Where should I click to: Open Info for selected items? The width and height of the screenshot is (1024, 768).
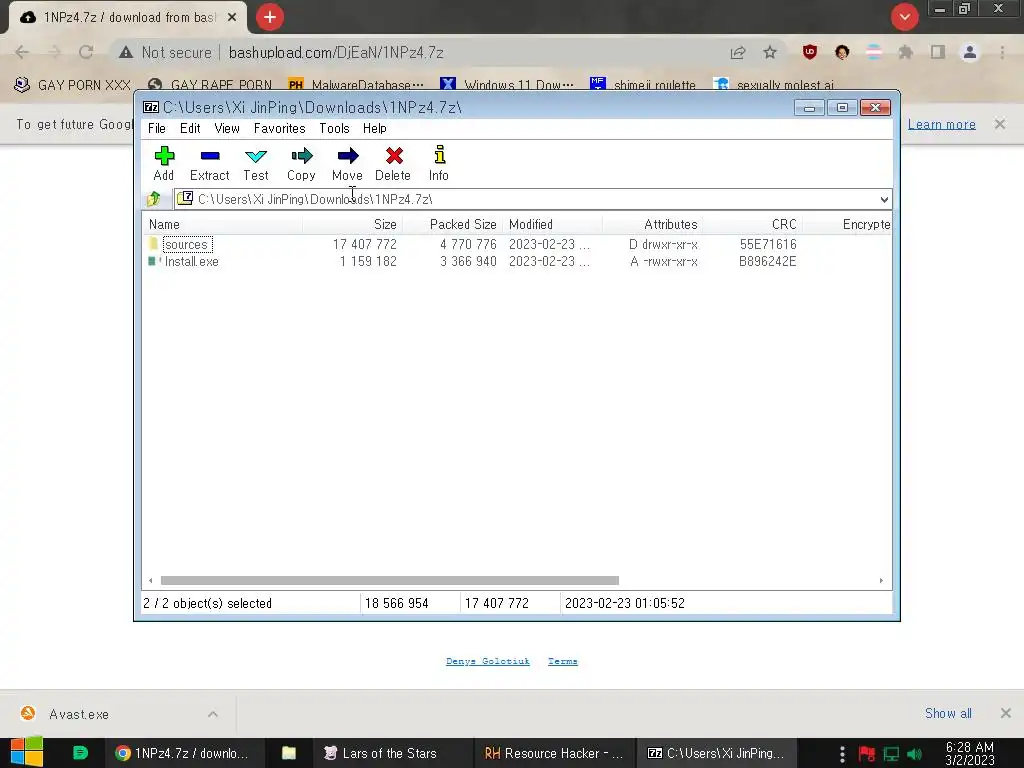(440, 155)
